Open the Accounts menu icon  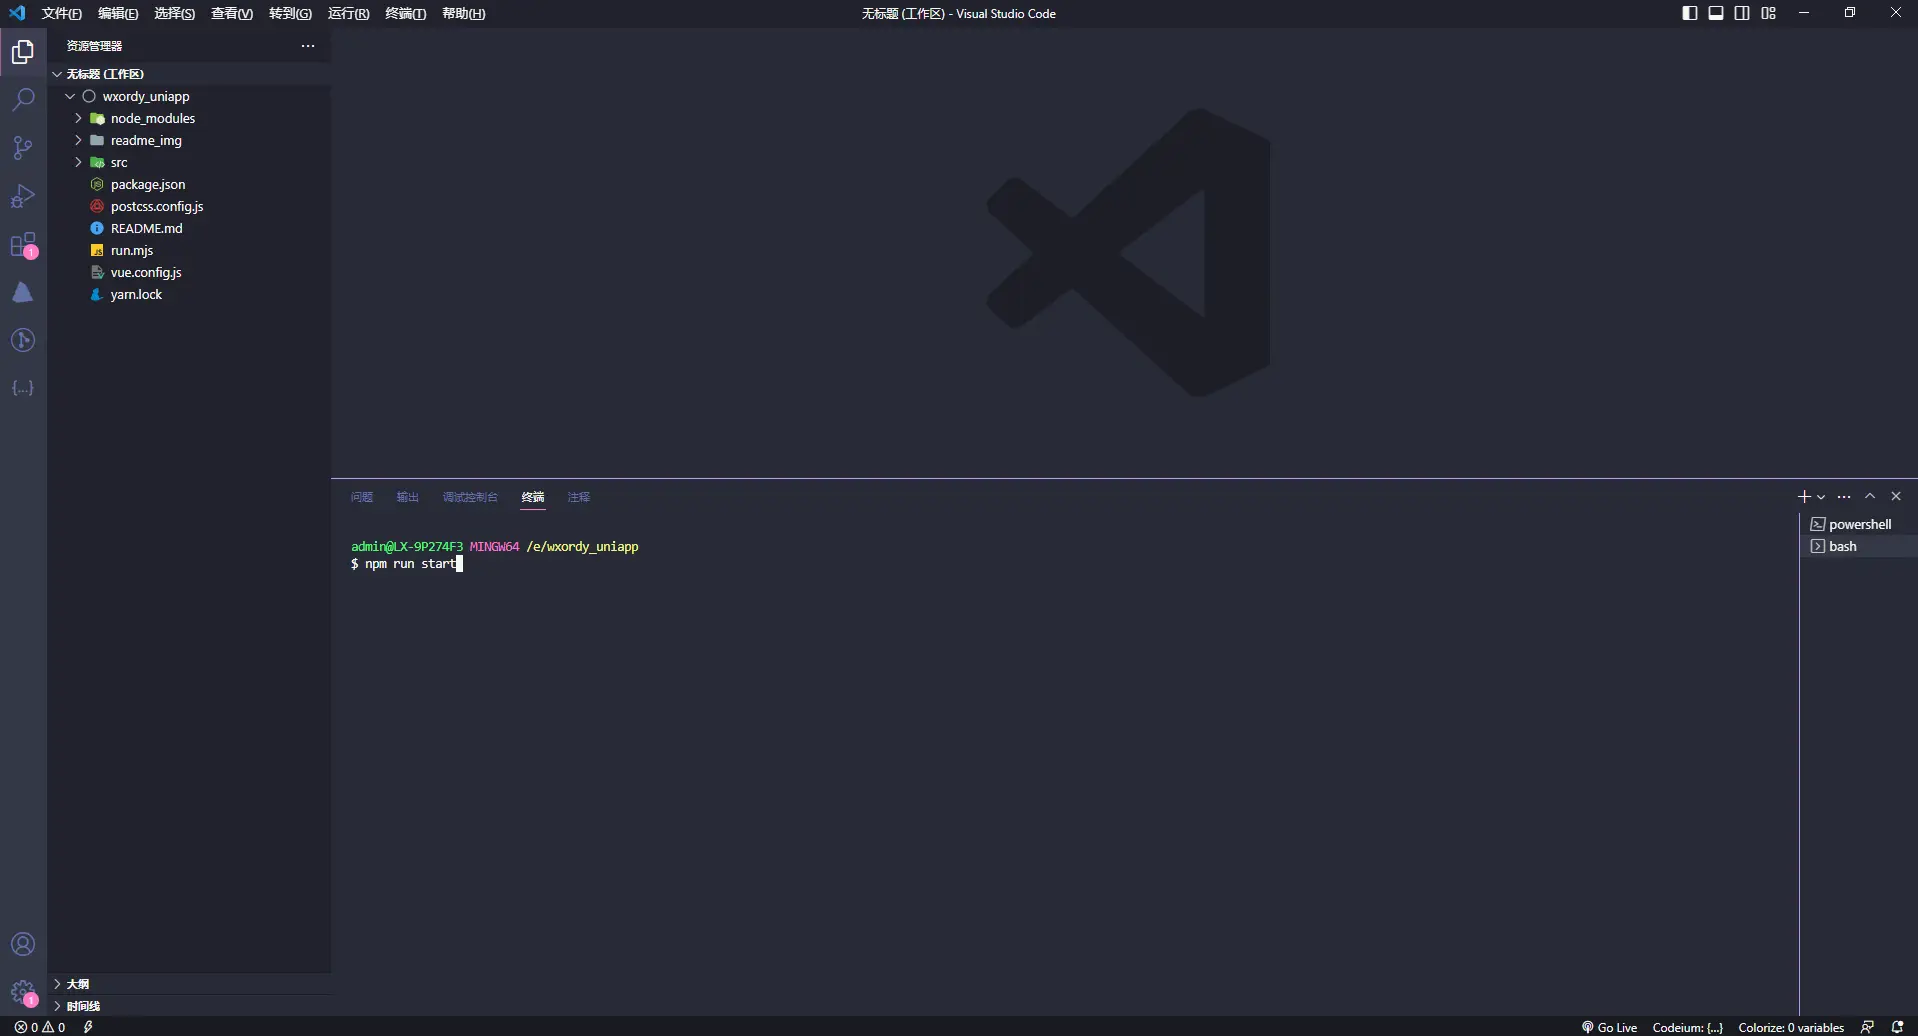(x=23, y=945)
